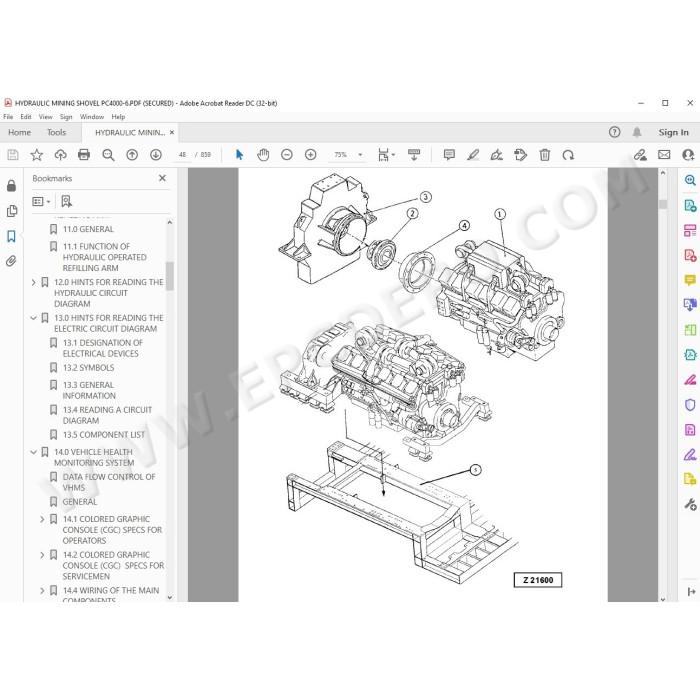Find current bookmark using the bookmarks panel icon
700x700 pixels.
point(67,202)
